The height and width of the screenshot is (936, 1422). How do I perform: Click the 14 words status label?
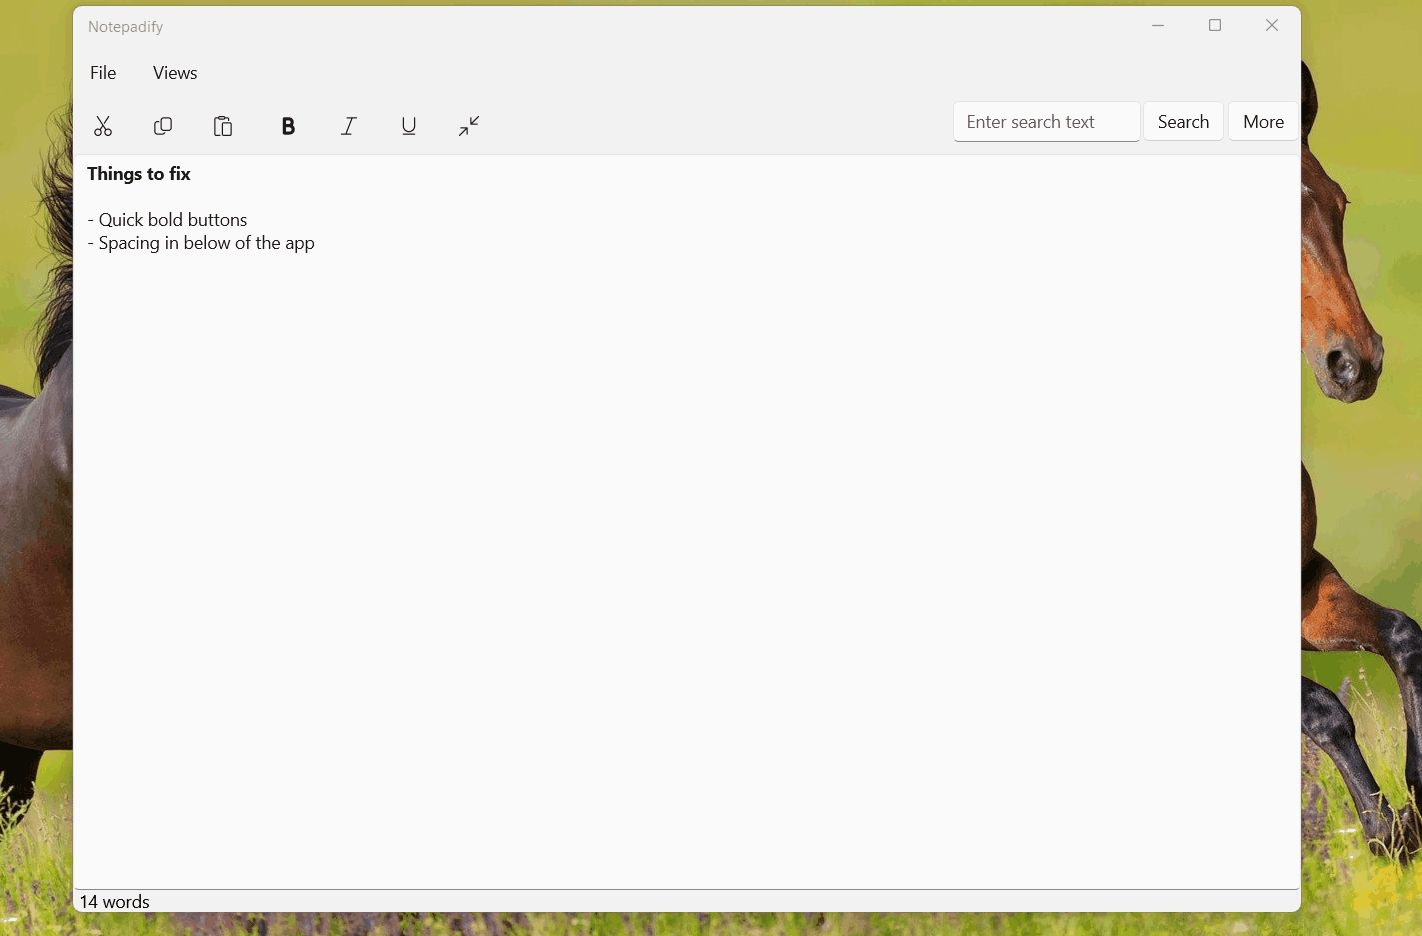point(115,902)
